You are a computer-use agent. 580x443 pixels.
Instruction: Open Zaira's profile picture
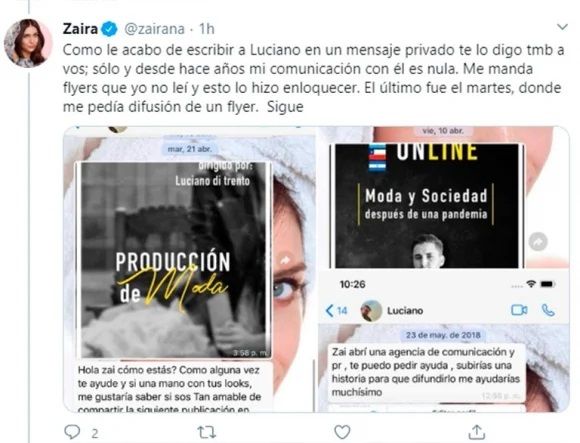point(28,43)
